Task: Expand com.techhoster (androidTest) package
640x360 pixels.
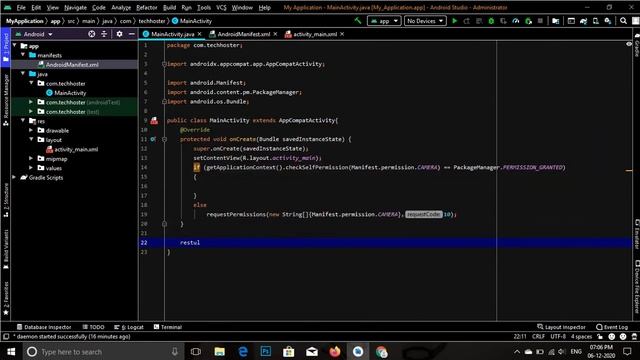Action: click(31, 102)
